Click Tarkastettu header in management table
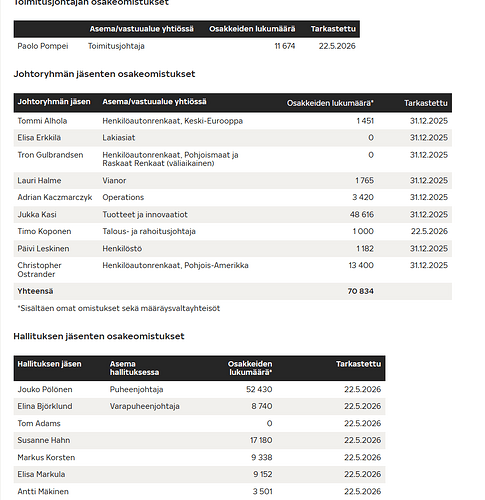This screenshot has width=485, height=500. 426,103
